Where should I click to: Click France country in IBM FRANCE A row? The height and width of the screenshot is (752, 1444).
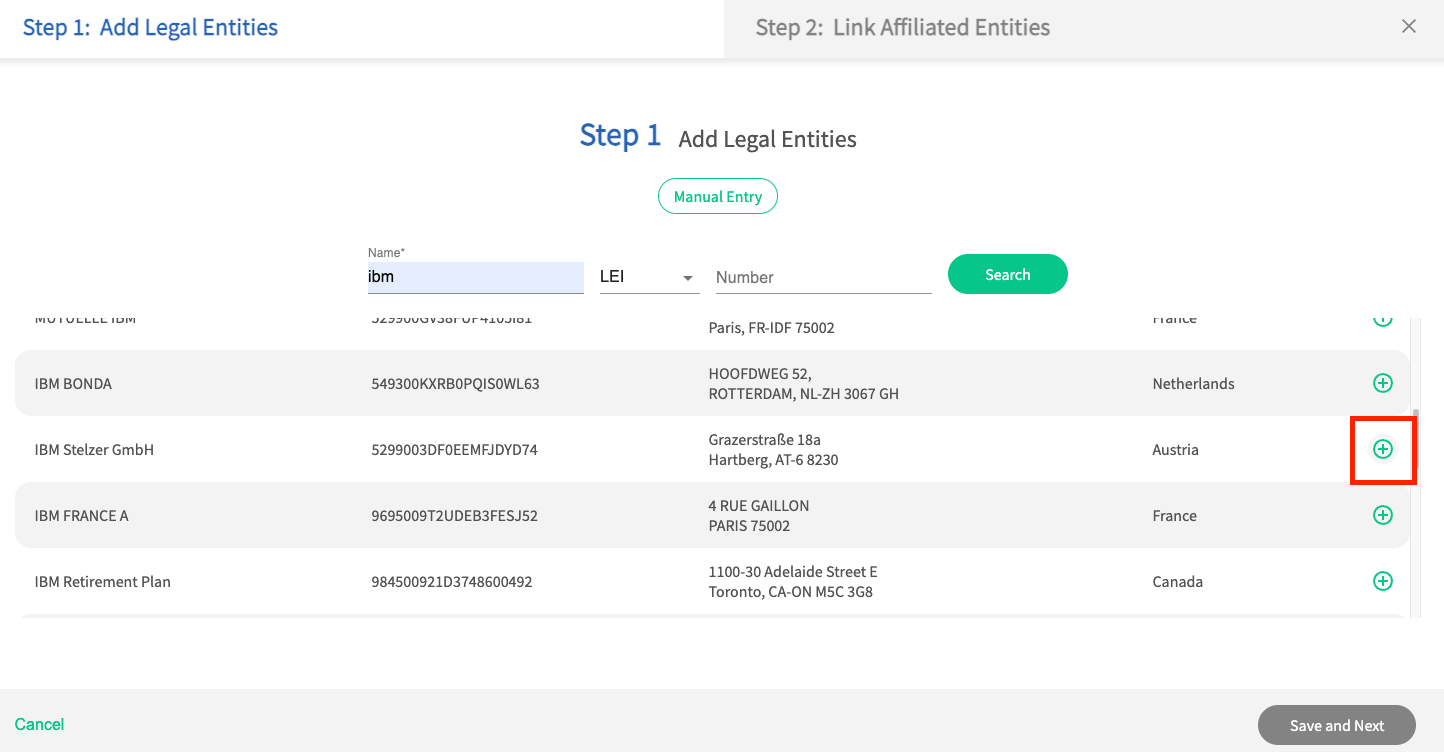pos(1174,516)
